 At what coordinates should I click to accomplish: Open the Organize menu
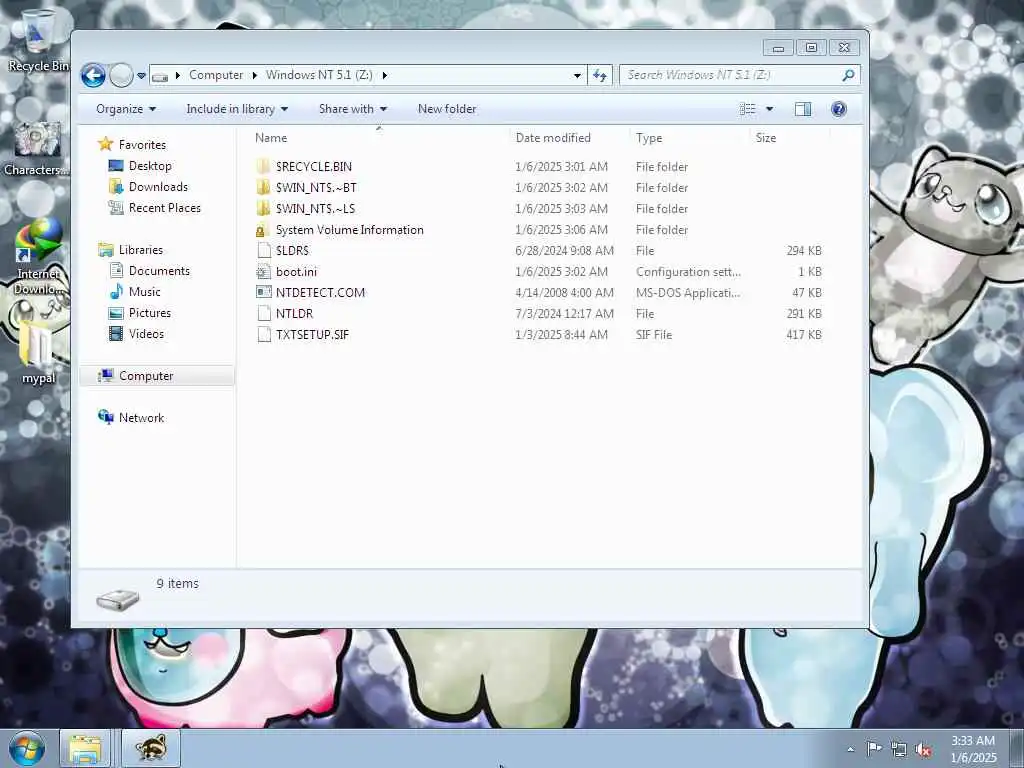click(x=125, y=109)
